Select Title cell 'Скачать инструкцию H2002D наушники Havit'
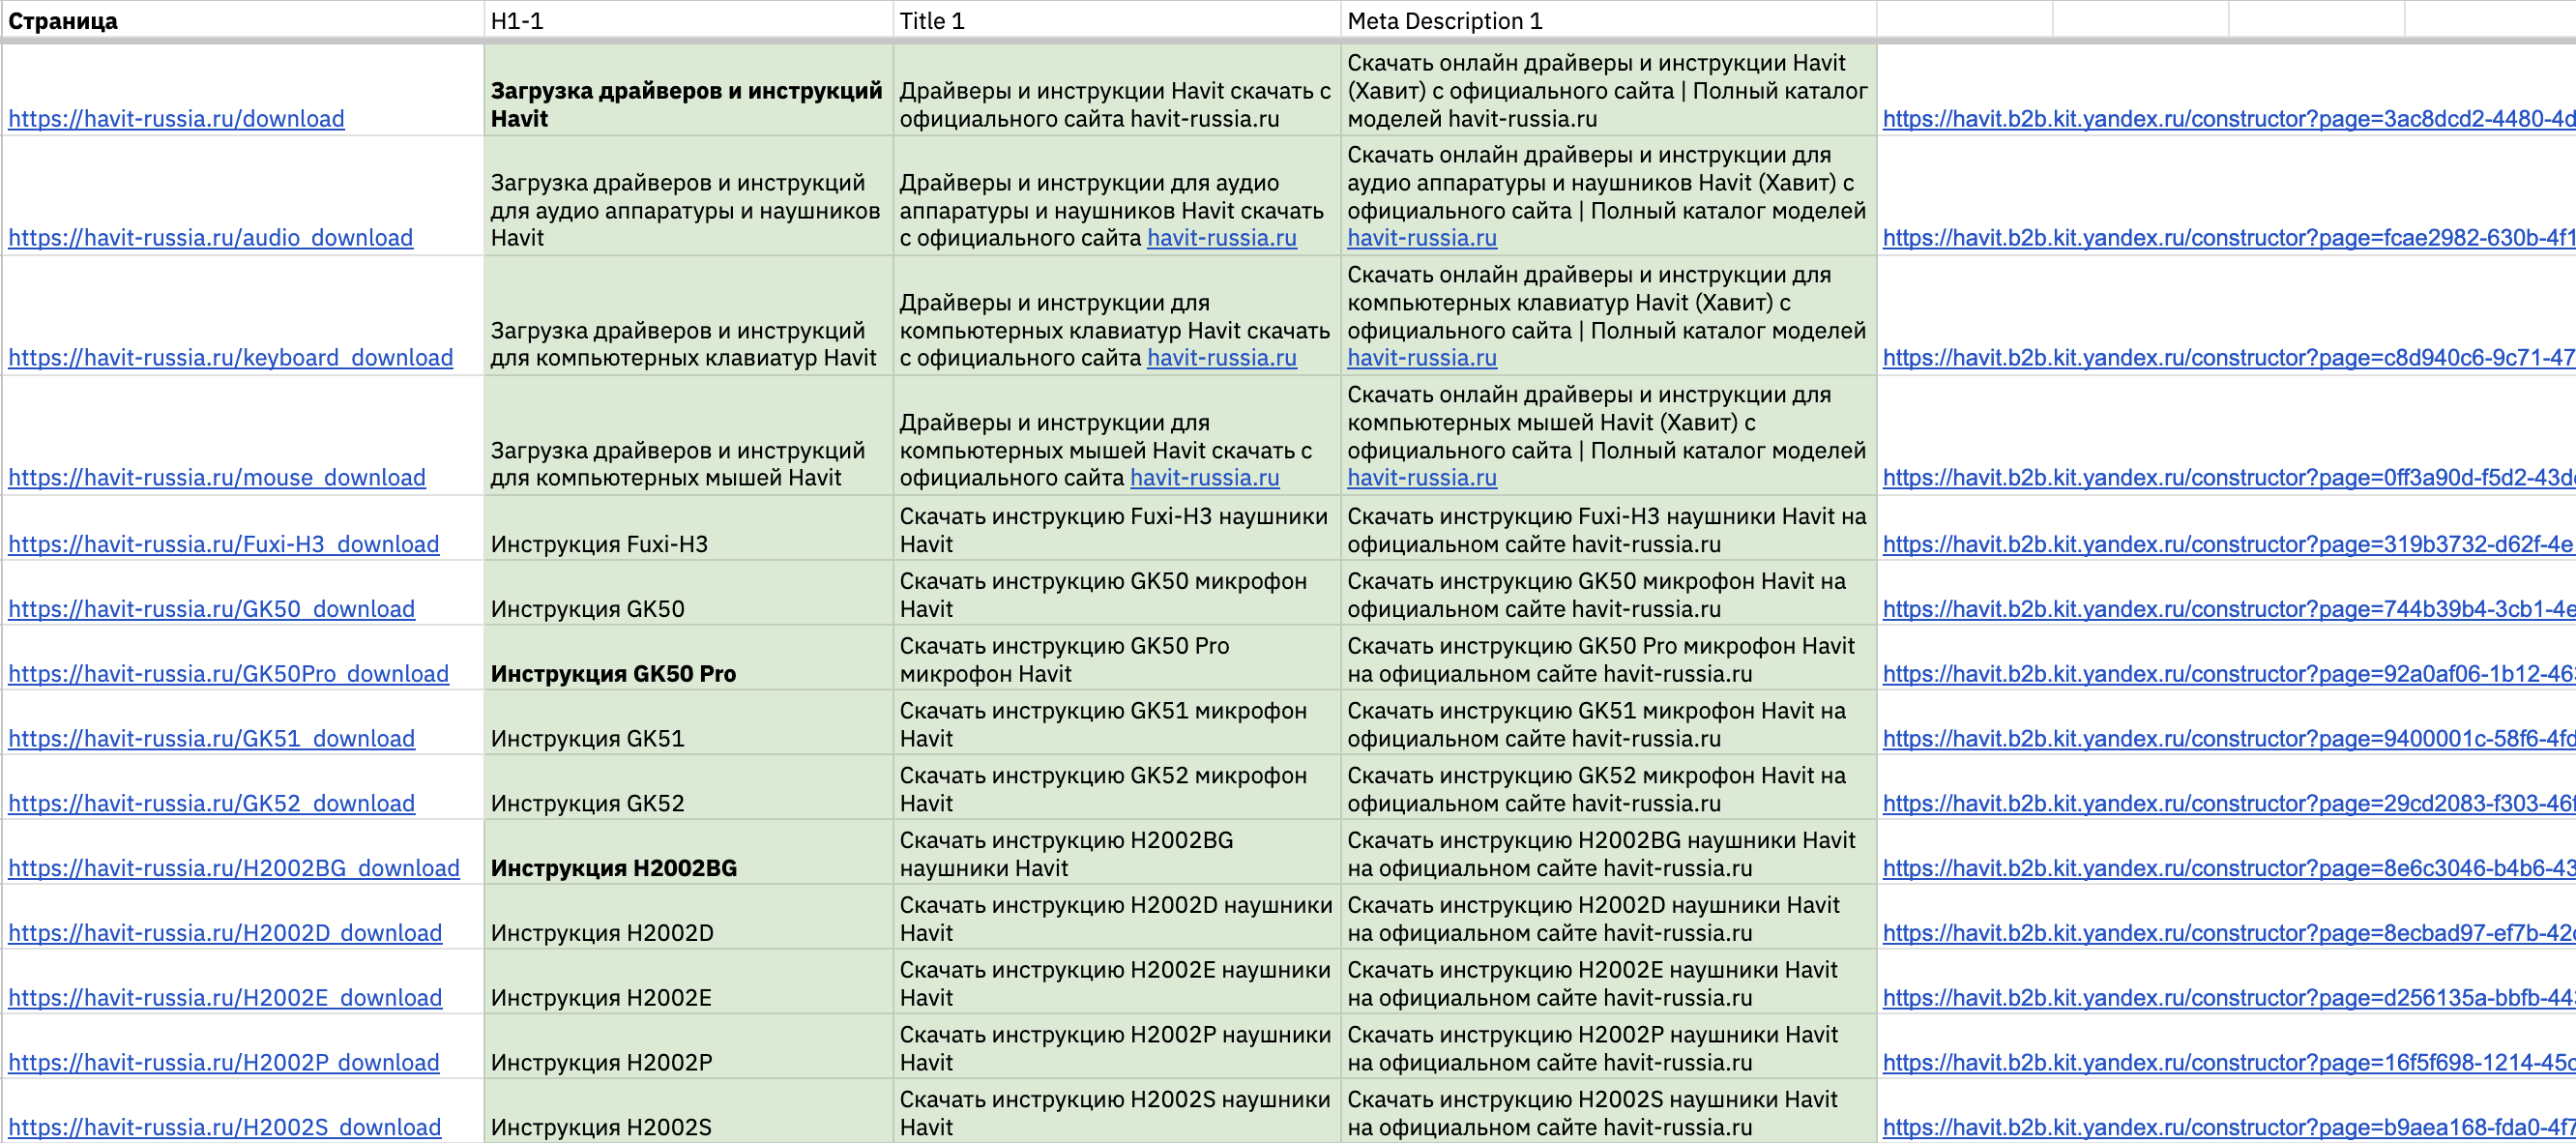The image size is (2576, 1143). coord(1117,917)
